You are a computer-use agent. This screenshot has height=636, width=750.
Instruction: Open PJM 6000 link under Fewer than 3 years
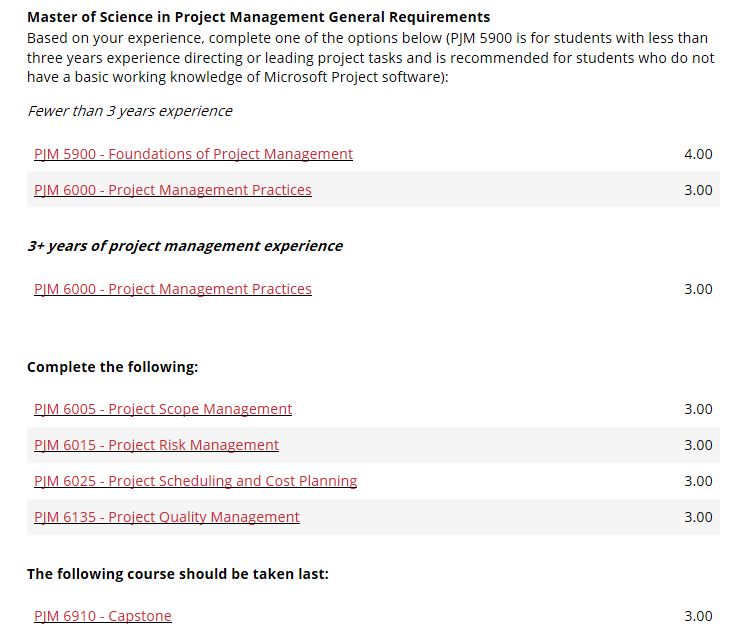tap(173, 190)
